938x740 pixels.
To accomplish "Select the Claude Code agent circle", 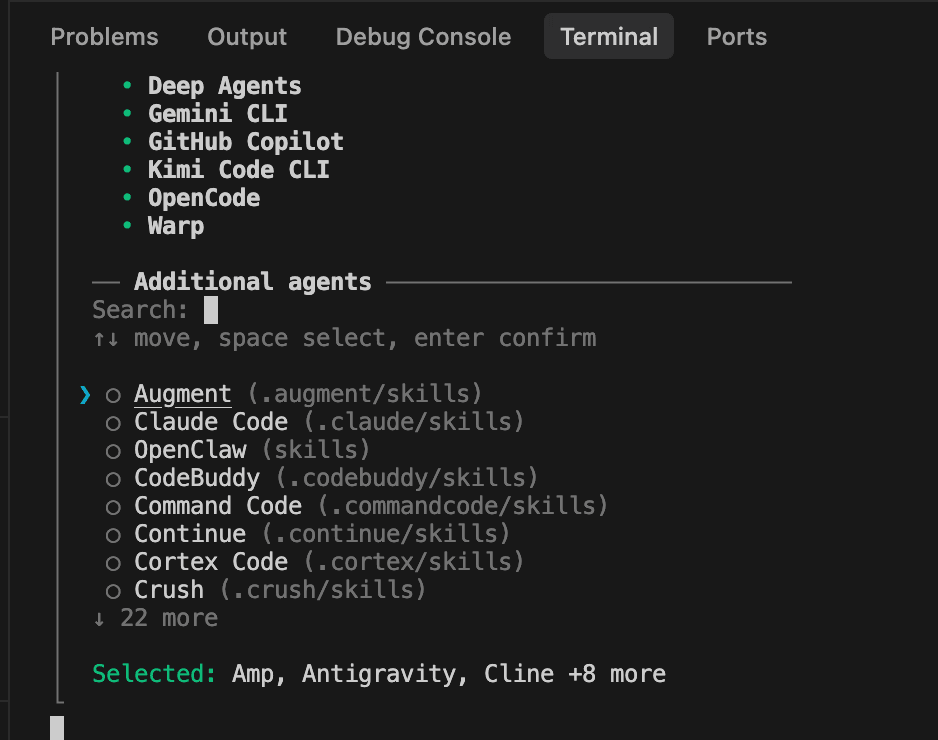I will 113,423.
